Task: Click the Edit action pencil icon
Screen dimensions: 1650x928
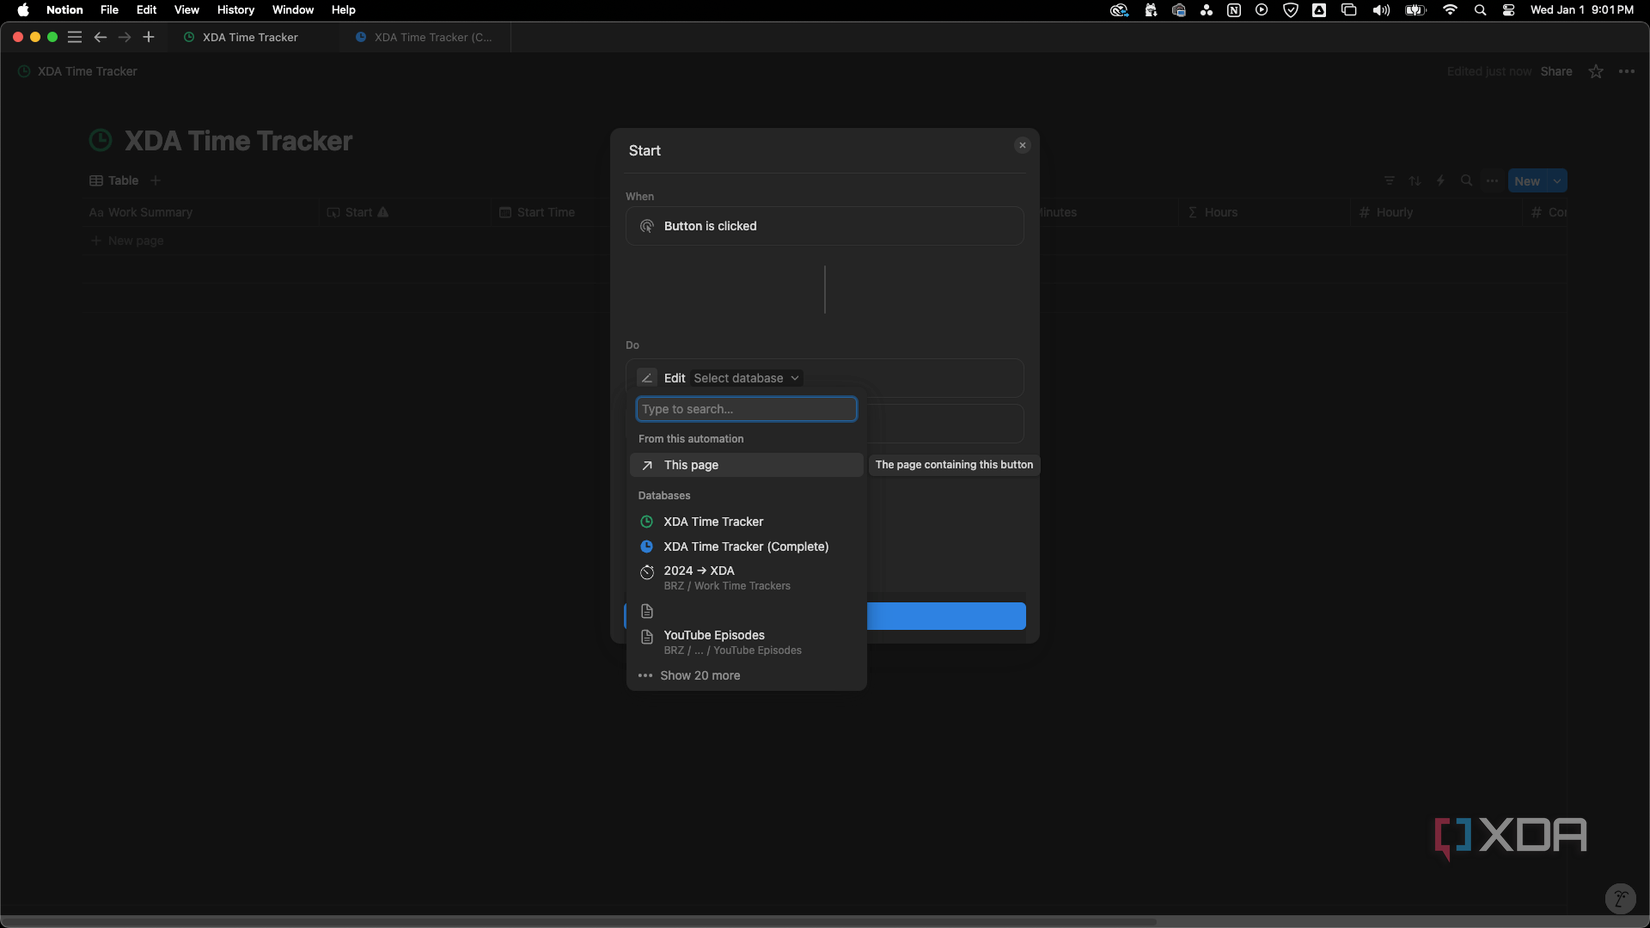Action: click(x=647, y=378)
